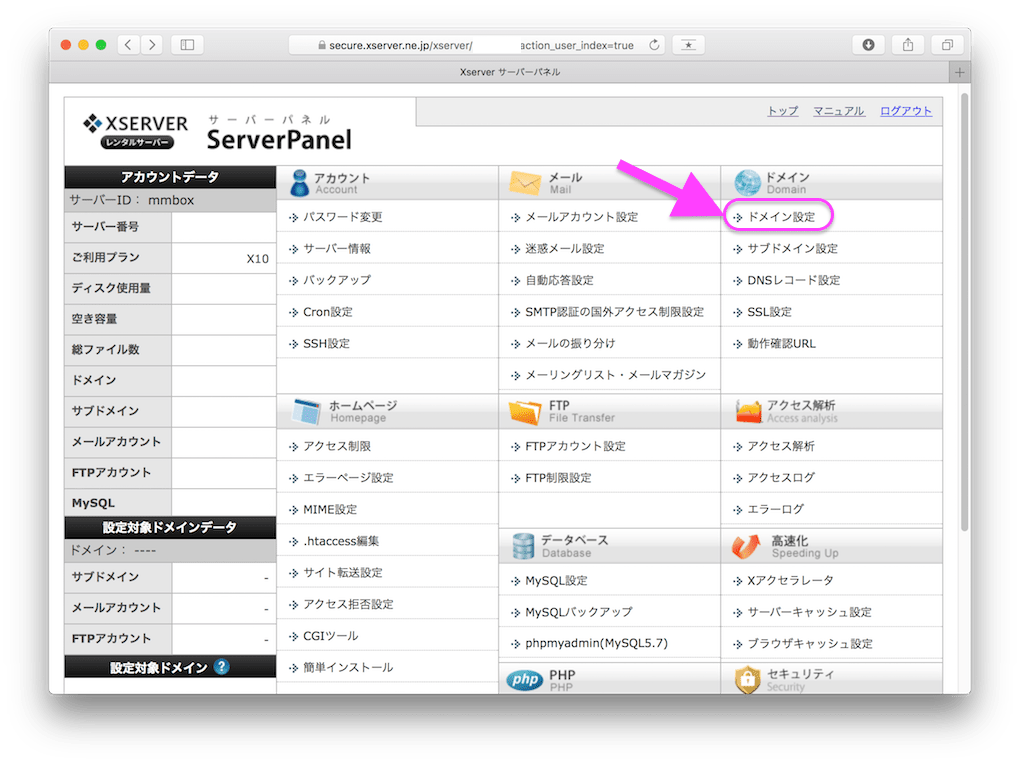Viewport: 1020px width, 764px height.
Task: Open エラーログ
Action: [x=775, y=509]
